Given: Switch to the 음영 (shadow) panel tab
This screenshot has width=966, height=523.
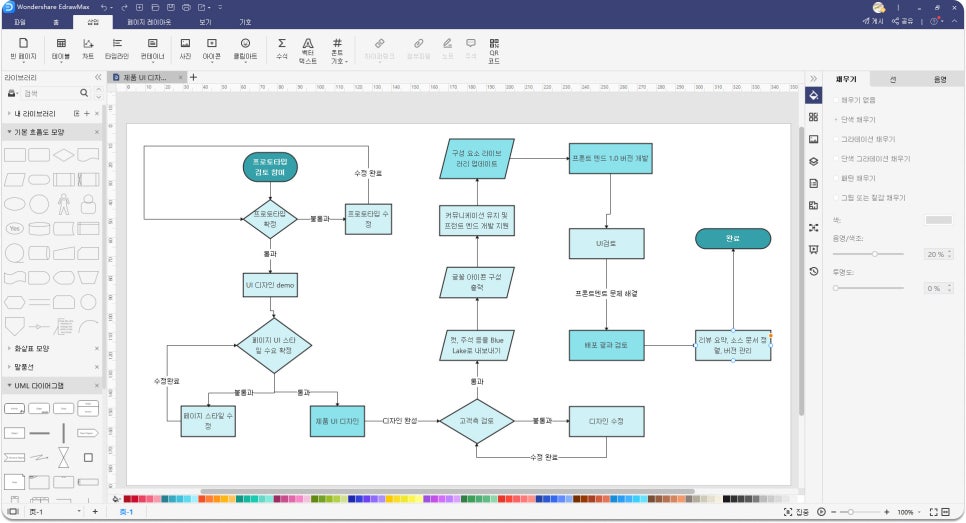Looking at the screenshot, I should [940, 79].
